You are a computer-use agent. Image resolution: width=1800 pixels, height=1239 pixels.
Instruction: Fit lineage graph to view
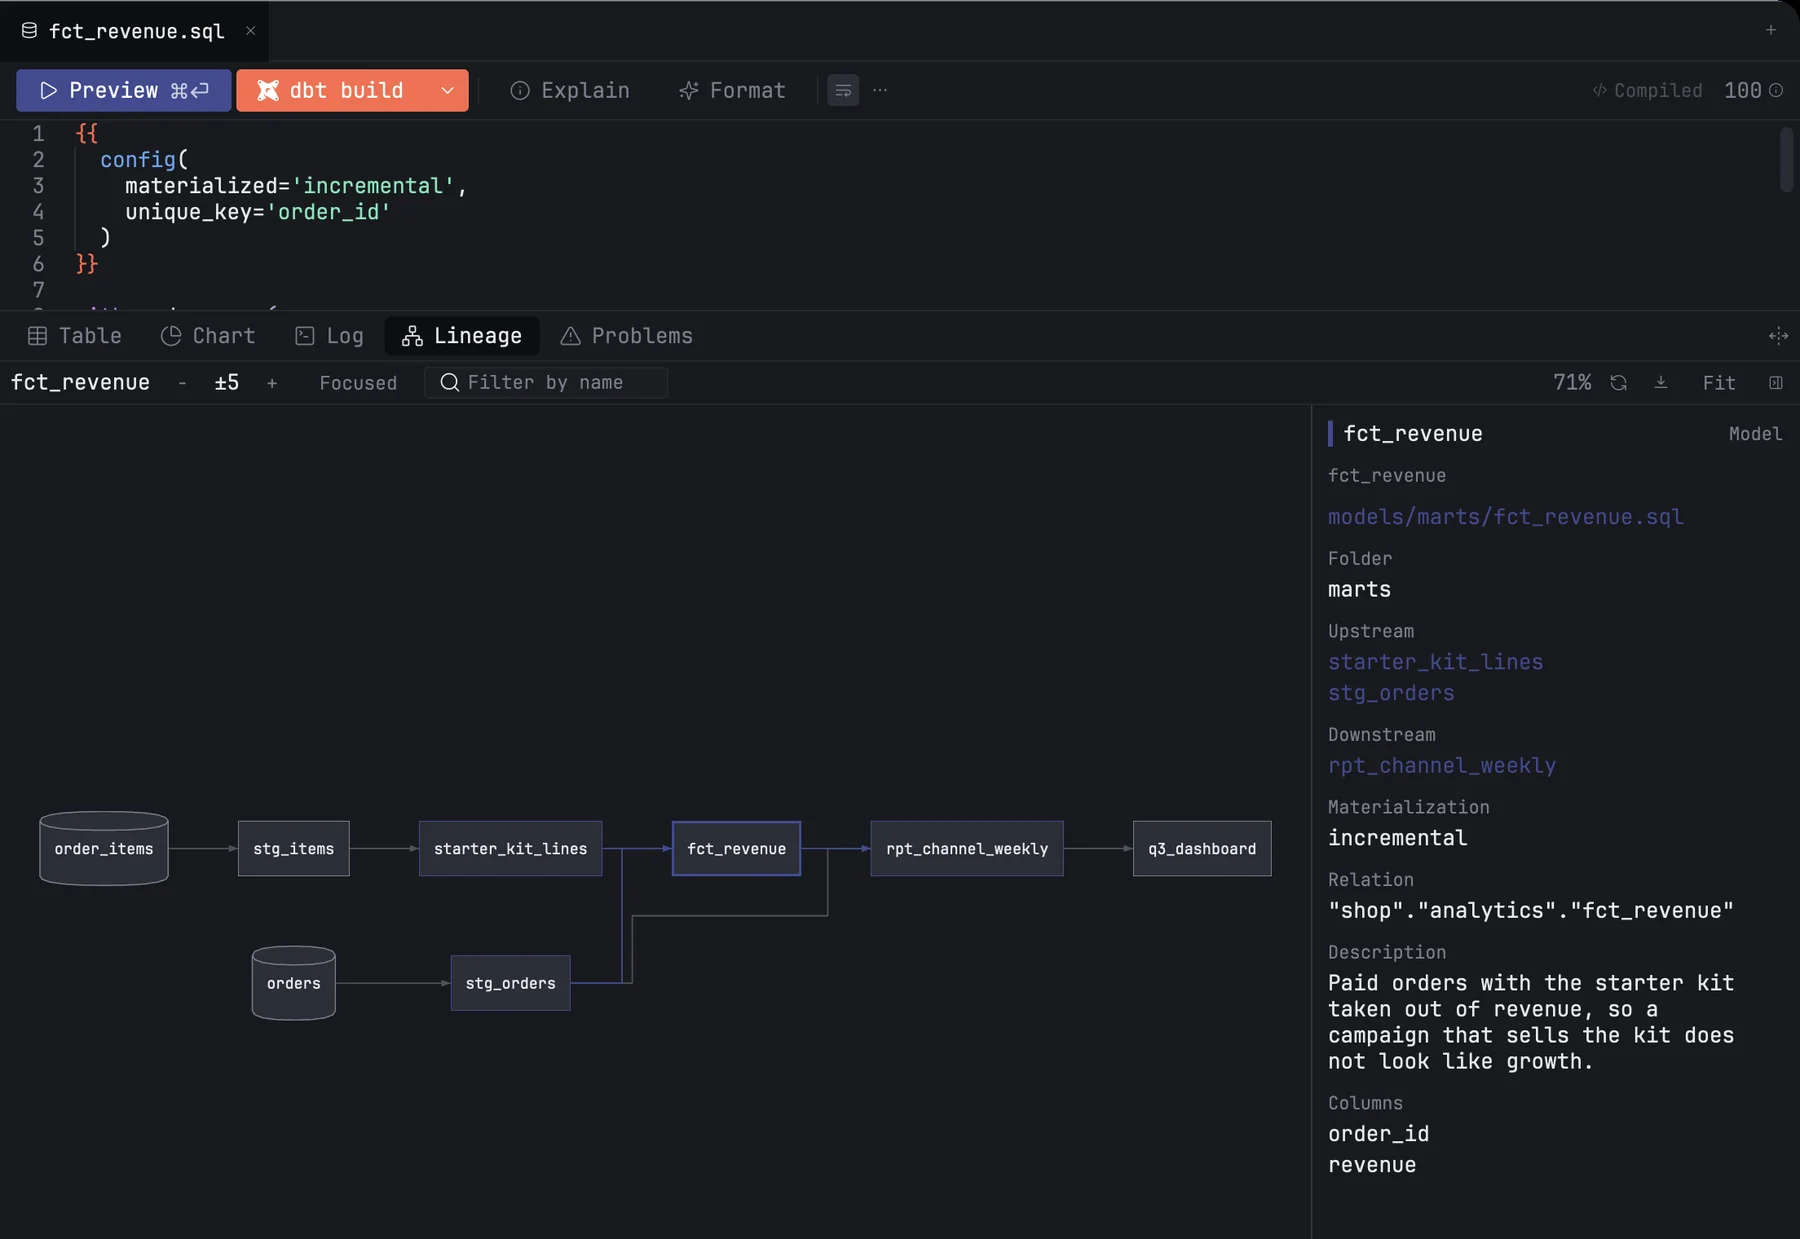click(x=1719, y=383)
